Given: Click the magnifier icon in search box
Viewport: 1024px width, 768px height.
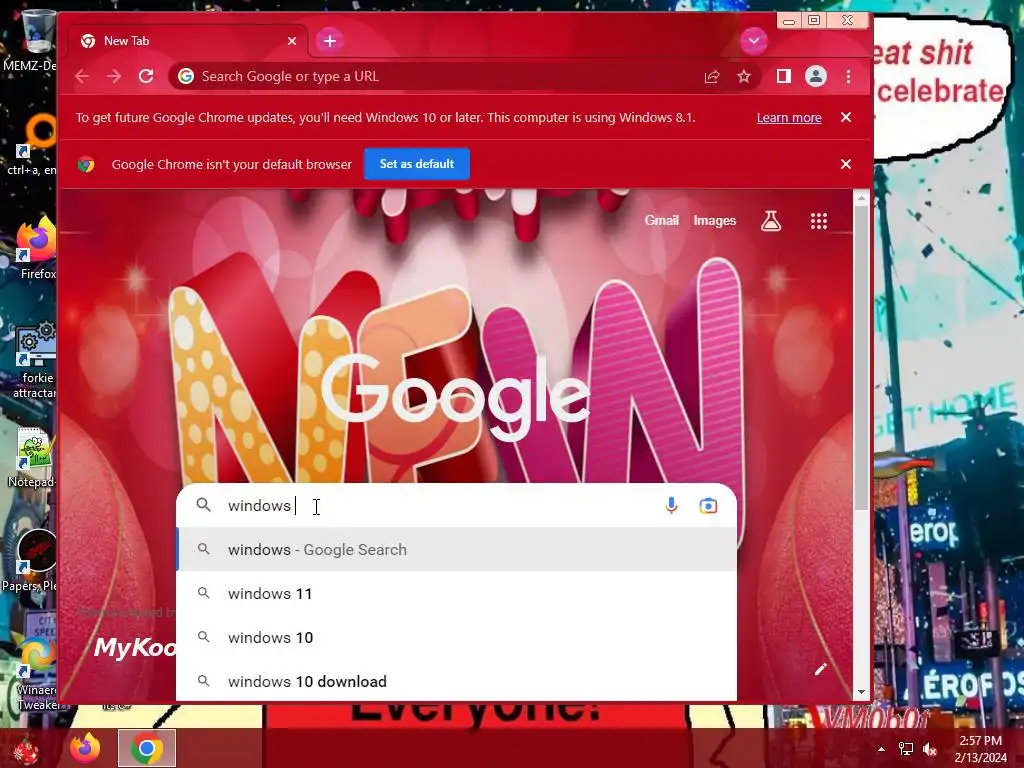Looking at the screenshot, I should click(204, 505).
